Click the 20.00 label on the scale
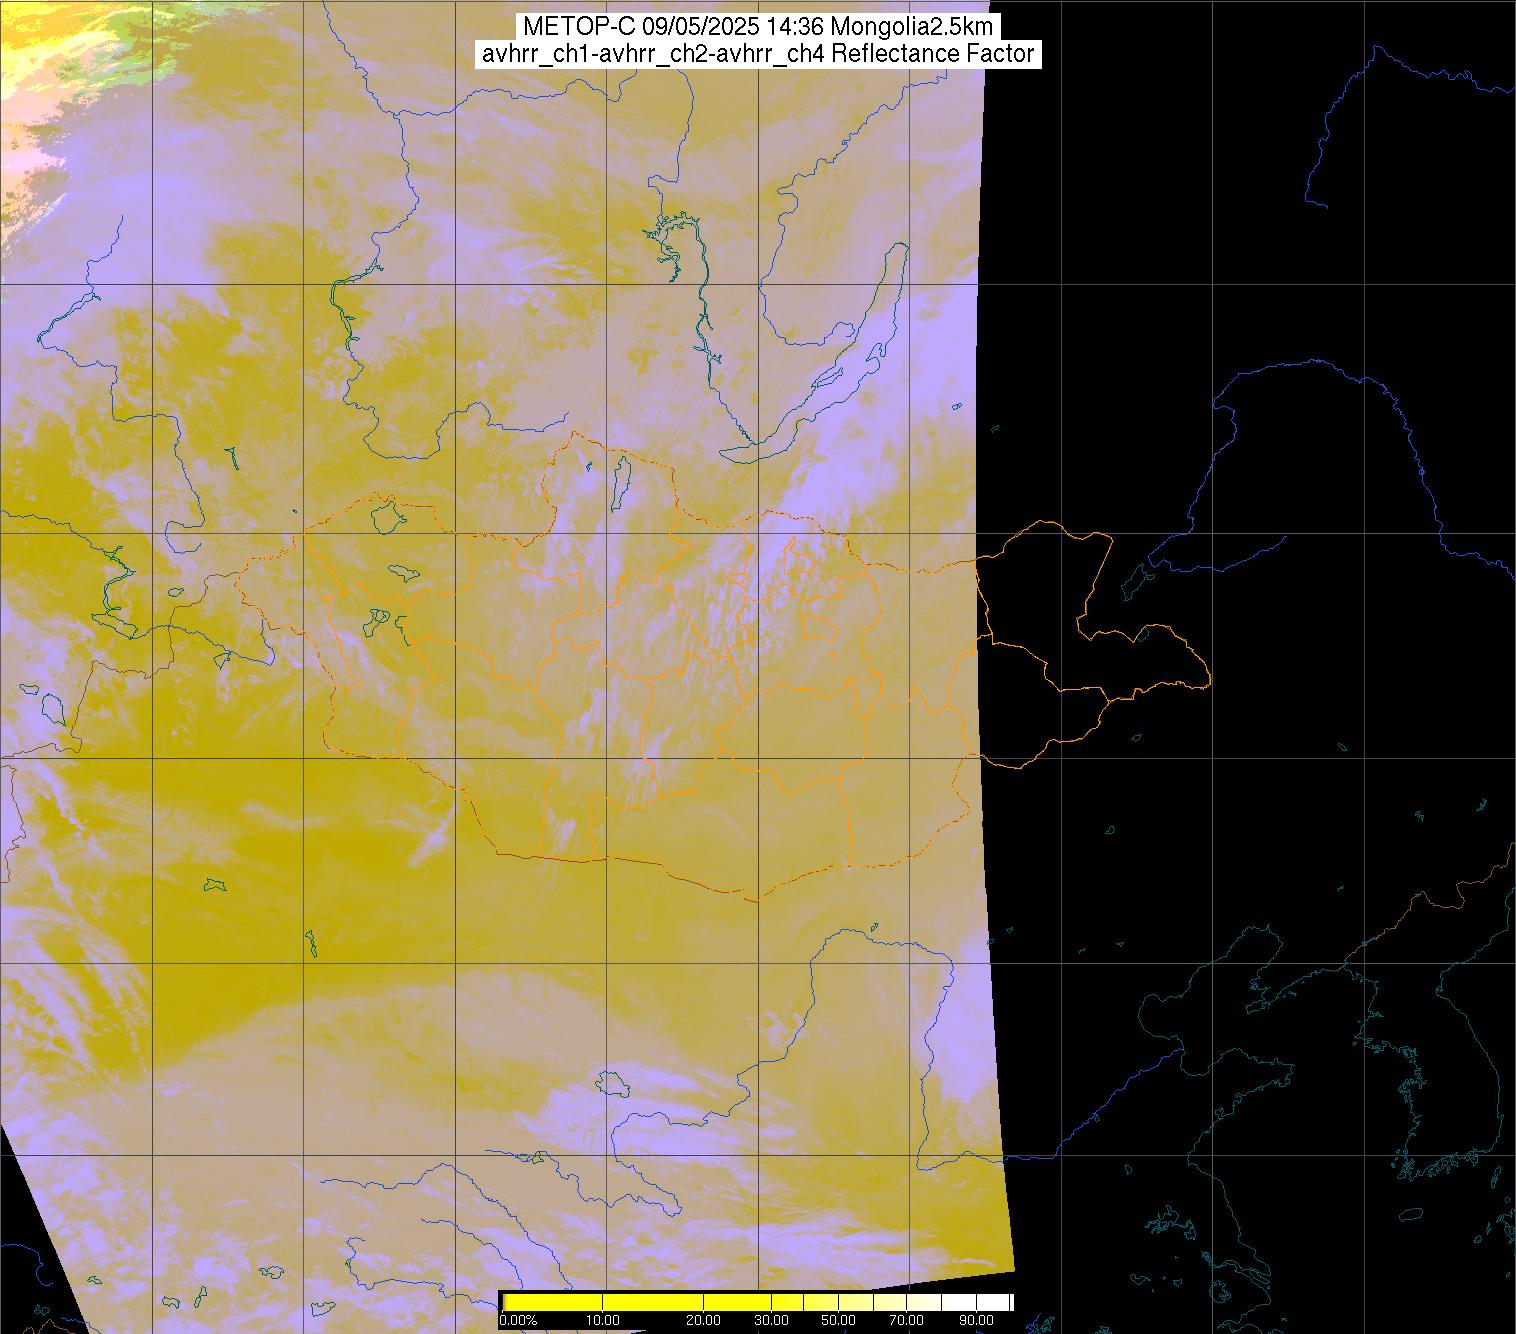The width and height of the screenshot is (1516, 1334). pos(703,1320)
